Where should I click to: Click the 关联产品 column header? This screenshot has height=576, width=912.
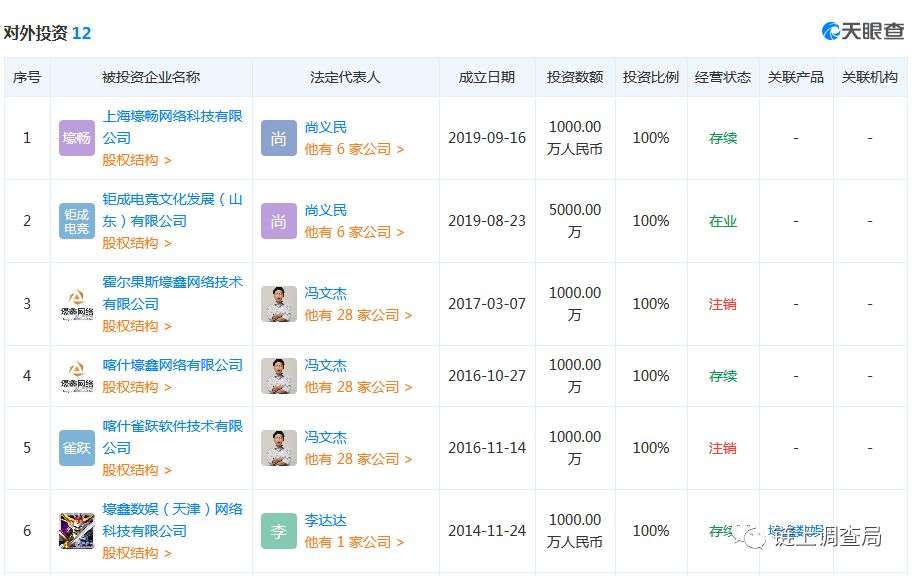[x=796, y=77]
